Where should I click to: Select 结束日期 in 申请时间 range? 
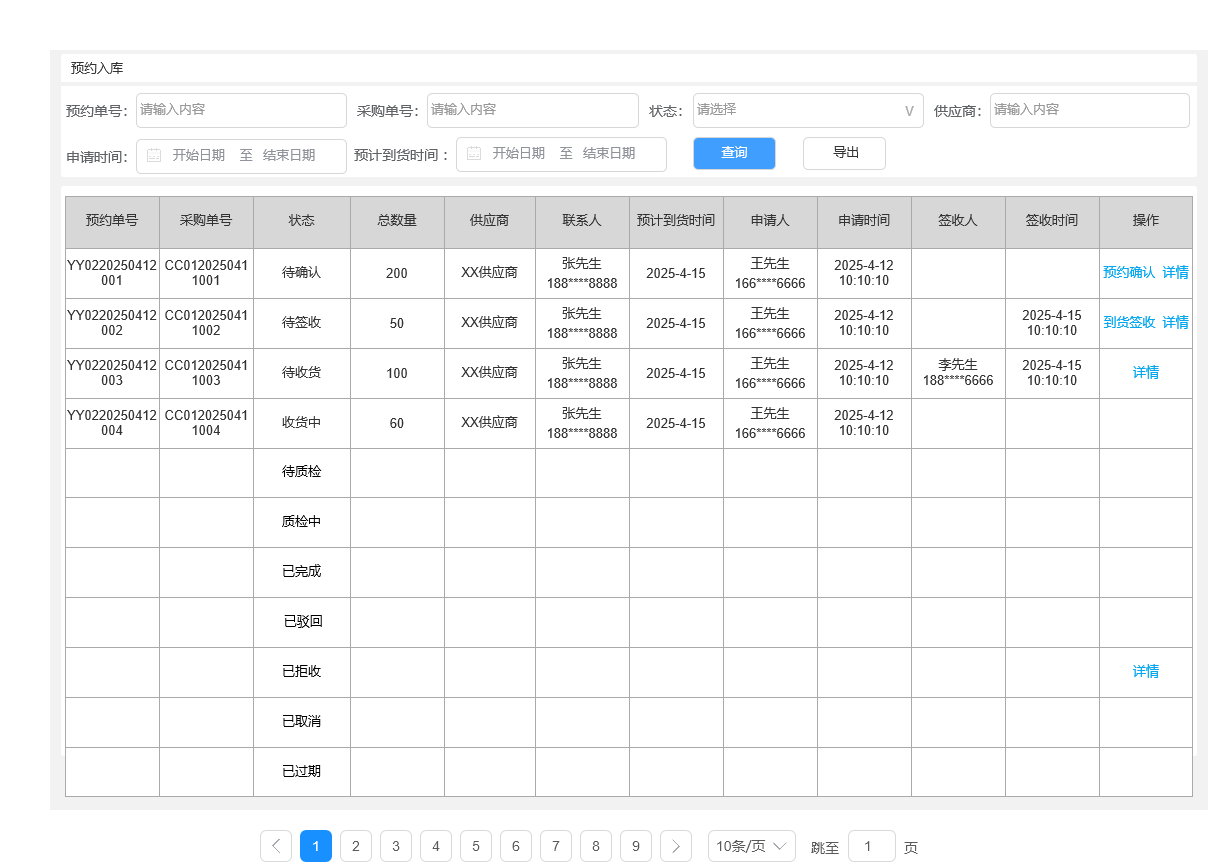(289, 155)
